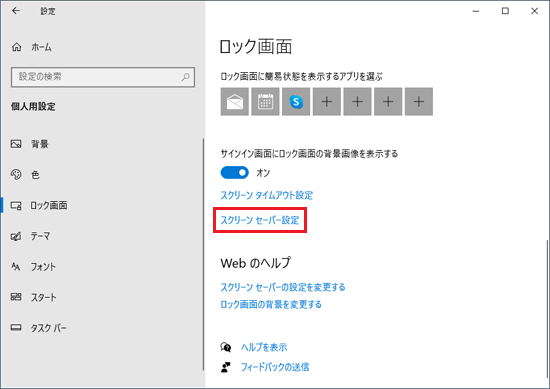Image resolution: width=550 pixels, height=389 pixels.
Task: Add an app with the third plus tile
Action: point(388,102)
